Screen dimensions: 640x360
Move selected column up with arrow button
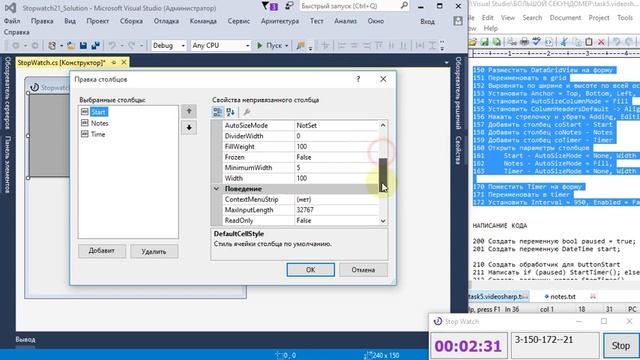[x=189, y=111]
